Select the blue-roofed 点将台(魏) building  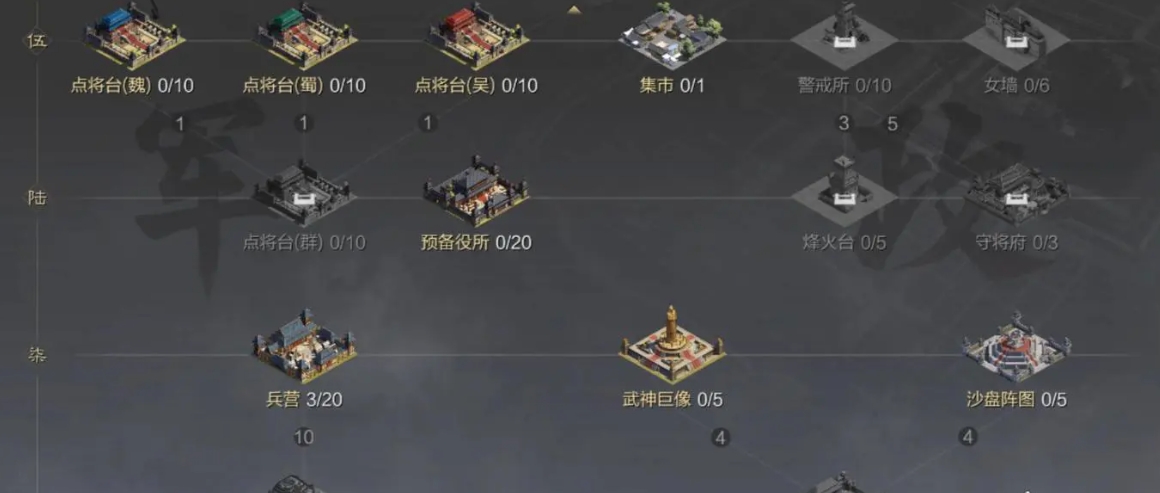[x=134, y=37]
